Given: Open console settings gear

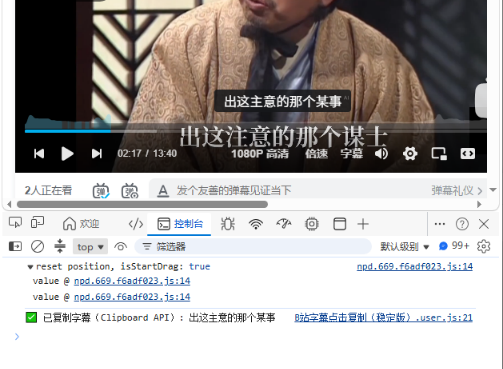Looking at the screenshot, I should point(484,247).
